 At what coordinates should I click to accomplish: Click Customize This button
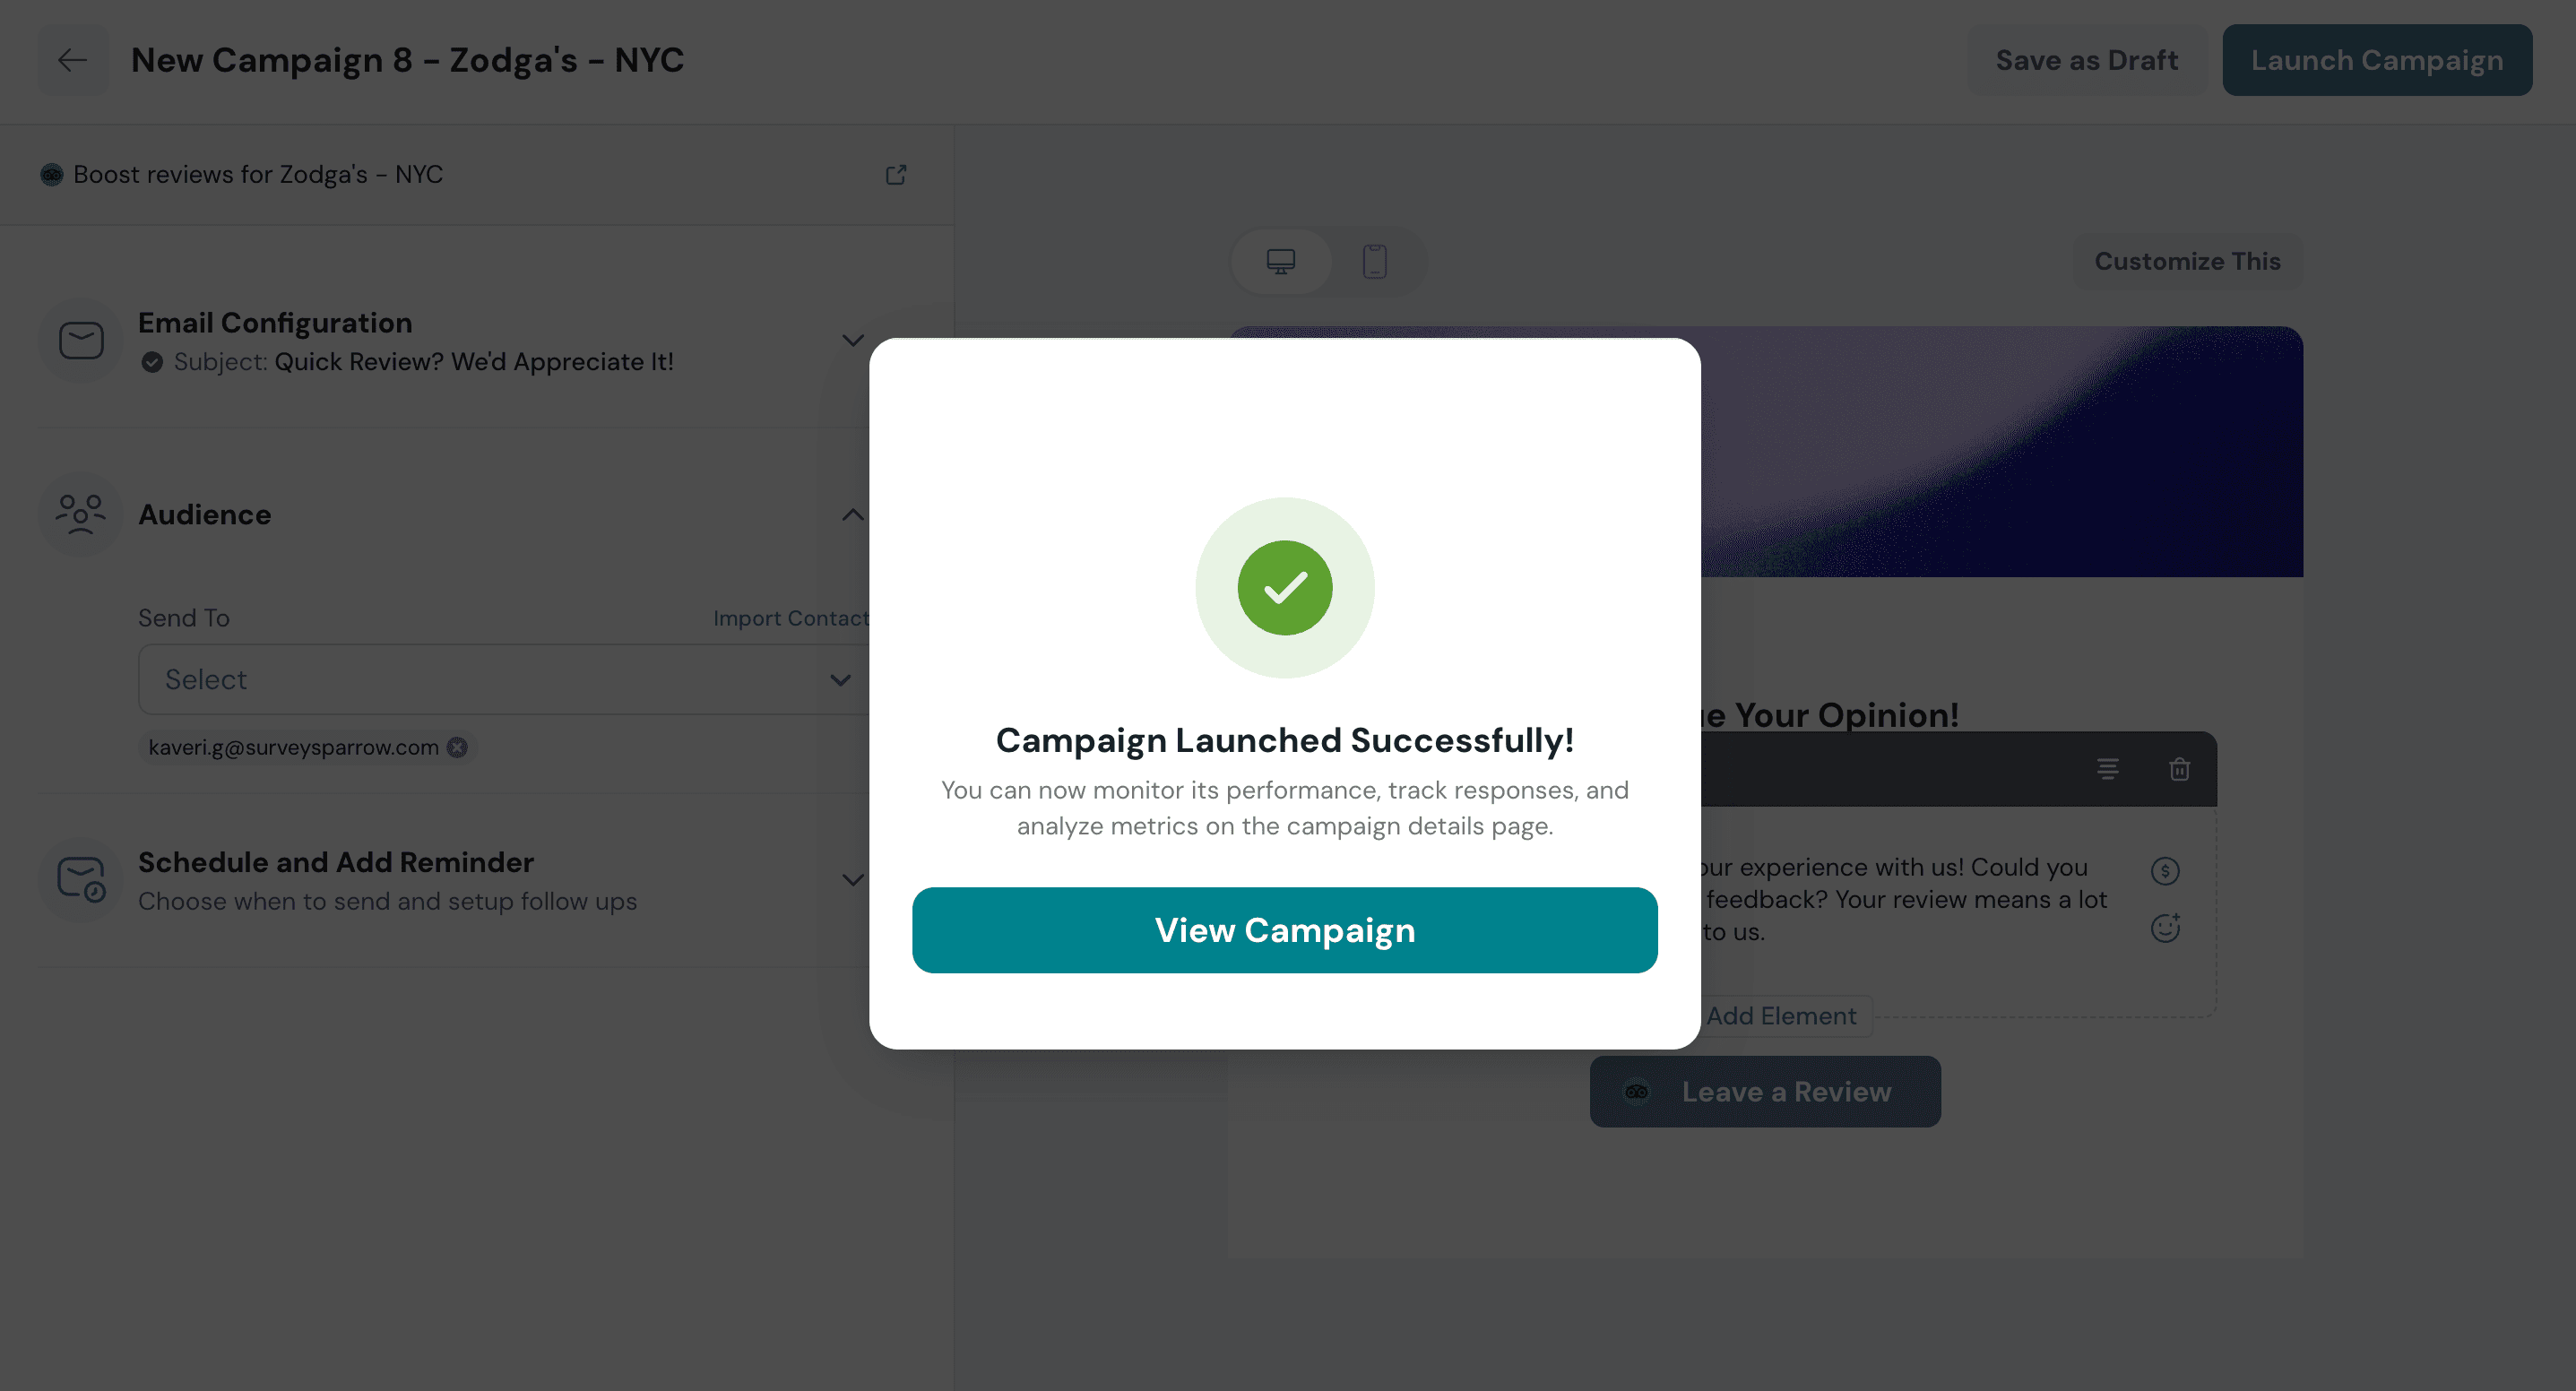pos(2187,262)
